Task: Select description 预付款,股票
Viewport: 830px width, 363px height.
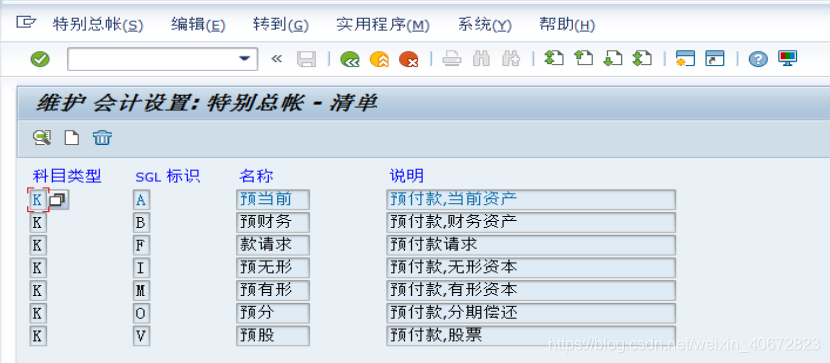Action: click(531, 336)
